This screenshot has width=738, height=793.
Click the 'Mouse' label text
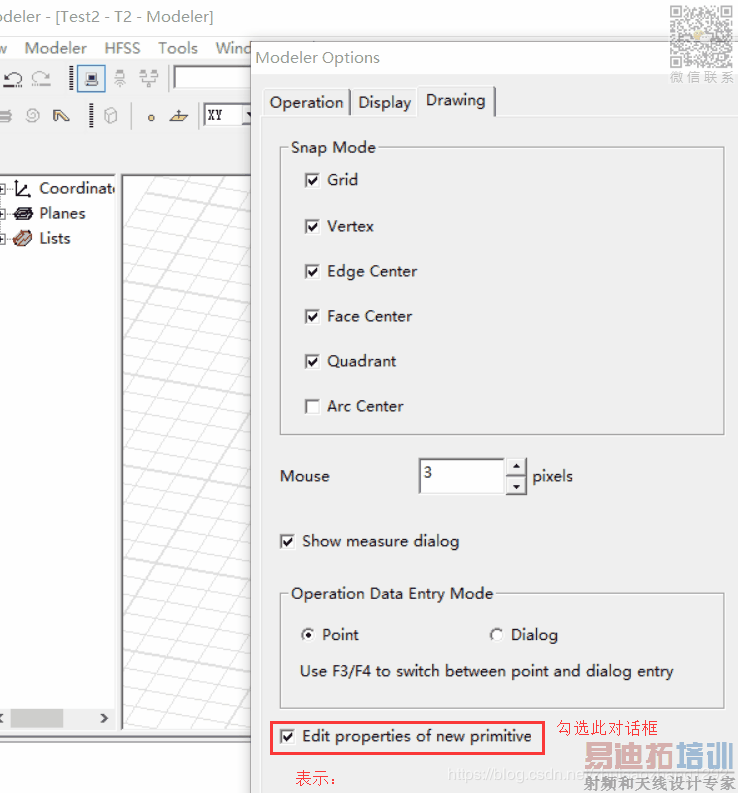(x=305, y=476)
